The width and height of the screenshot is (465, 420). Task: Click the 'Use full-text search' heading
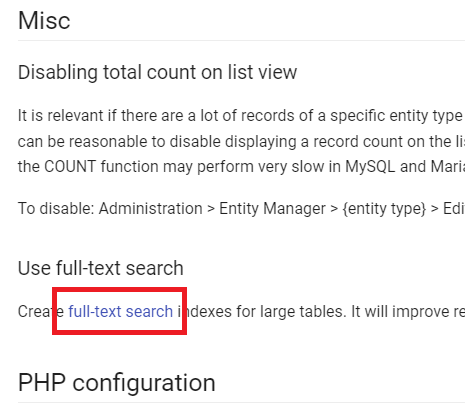101,268
